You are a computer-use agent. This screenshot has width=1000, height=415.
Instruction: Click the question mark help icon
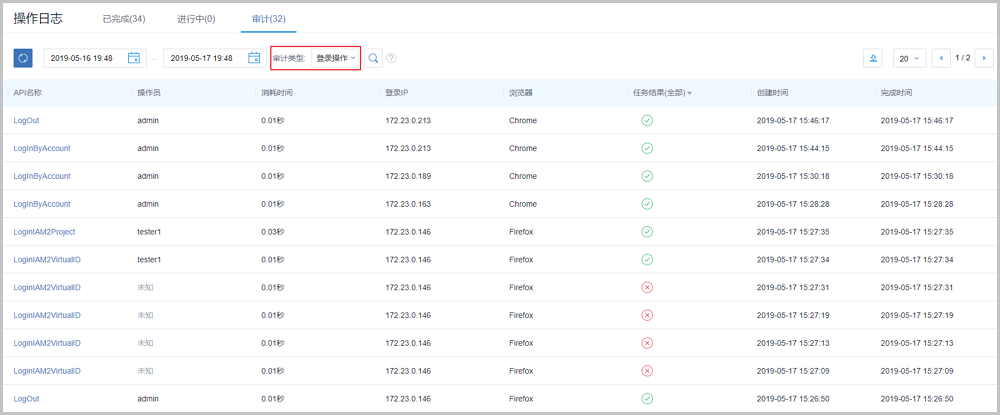point(391,58)
